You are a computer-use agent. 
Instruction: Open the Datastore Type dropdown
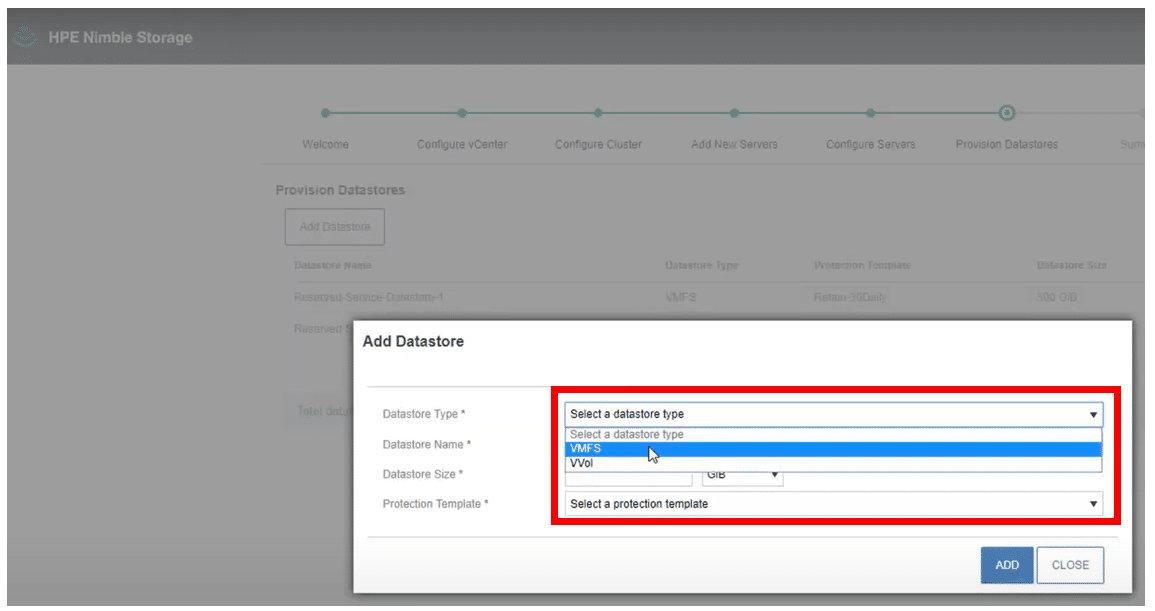pyautogui.click(x=833, y=414)
